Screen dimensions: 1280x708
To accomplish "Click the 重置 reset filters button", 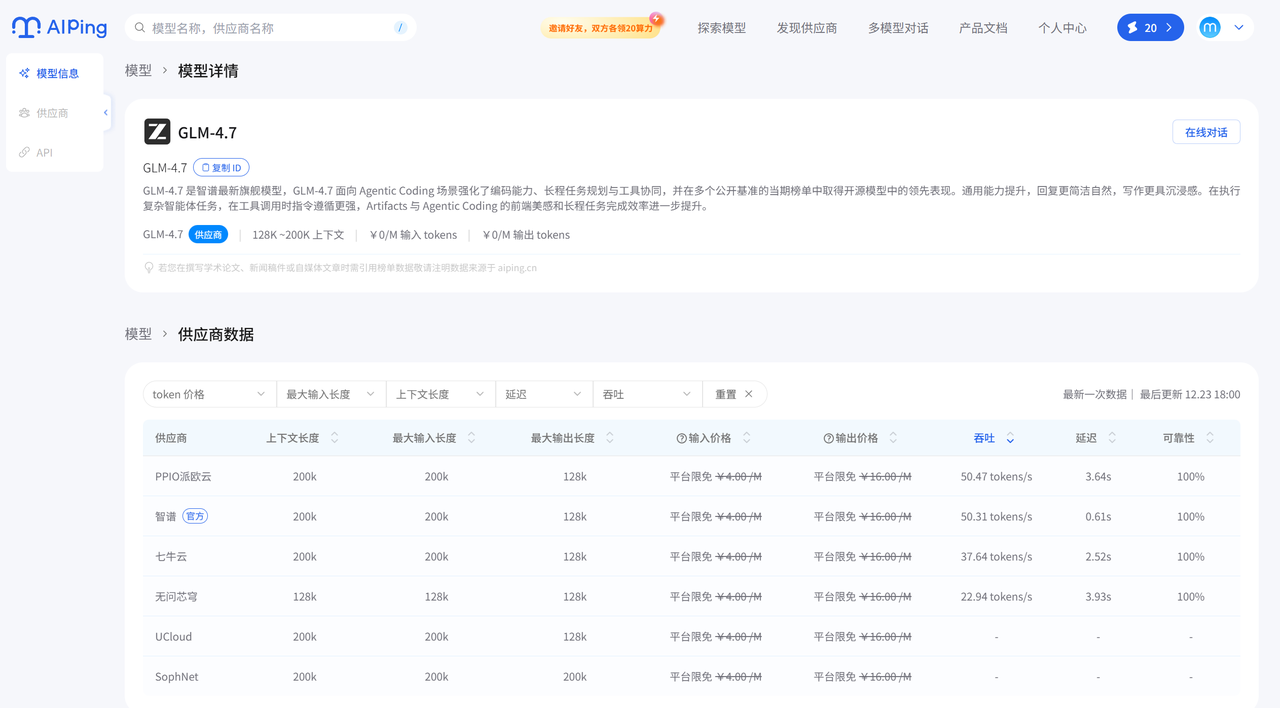I will pyautogui.click(x=734, y=394).
